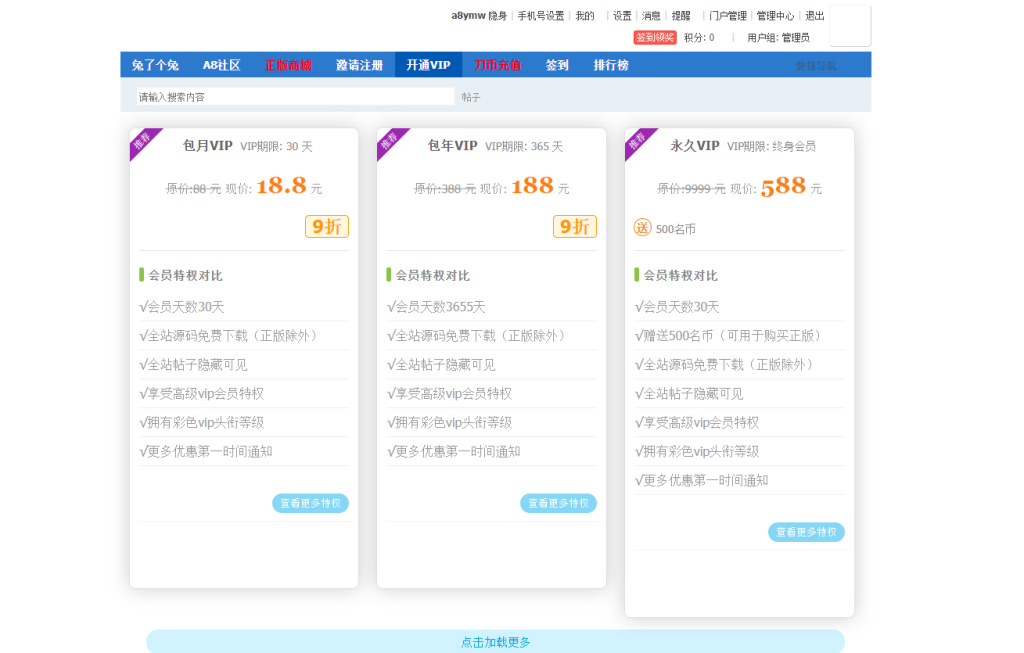Screen dimensions: 1024x653
Task: Click VIP期限: 365 天 text
Action: click(x=524, y=146)
